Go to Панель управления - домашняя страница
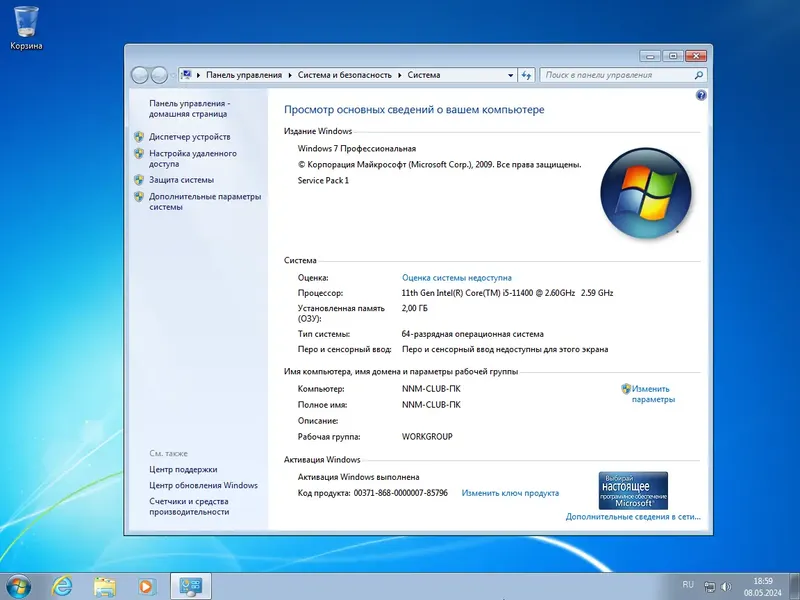Image resolution: width=800 pixels, height=600 pixels. pyautogui.click(x=189, y=109)
